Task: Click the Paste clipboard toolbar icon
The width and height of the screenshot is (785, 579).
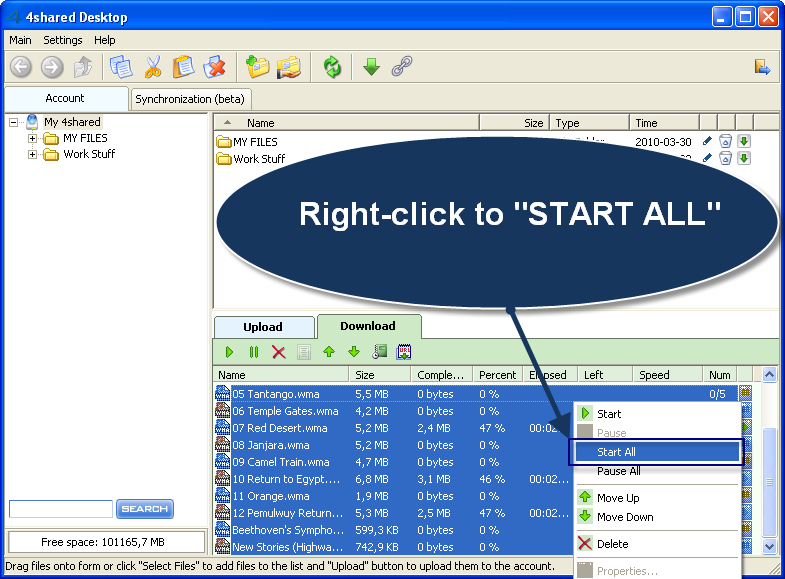Action: tap(184, 67)
